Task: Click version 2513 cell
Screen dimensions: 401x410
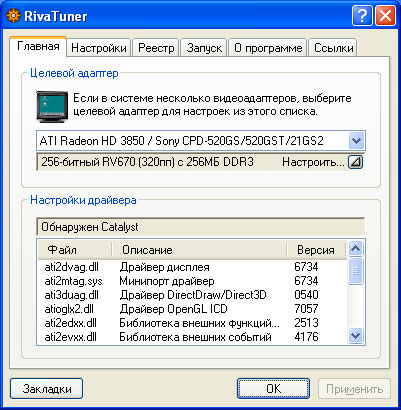Action: [x=306, y=323]
